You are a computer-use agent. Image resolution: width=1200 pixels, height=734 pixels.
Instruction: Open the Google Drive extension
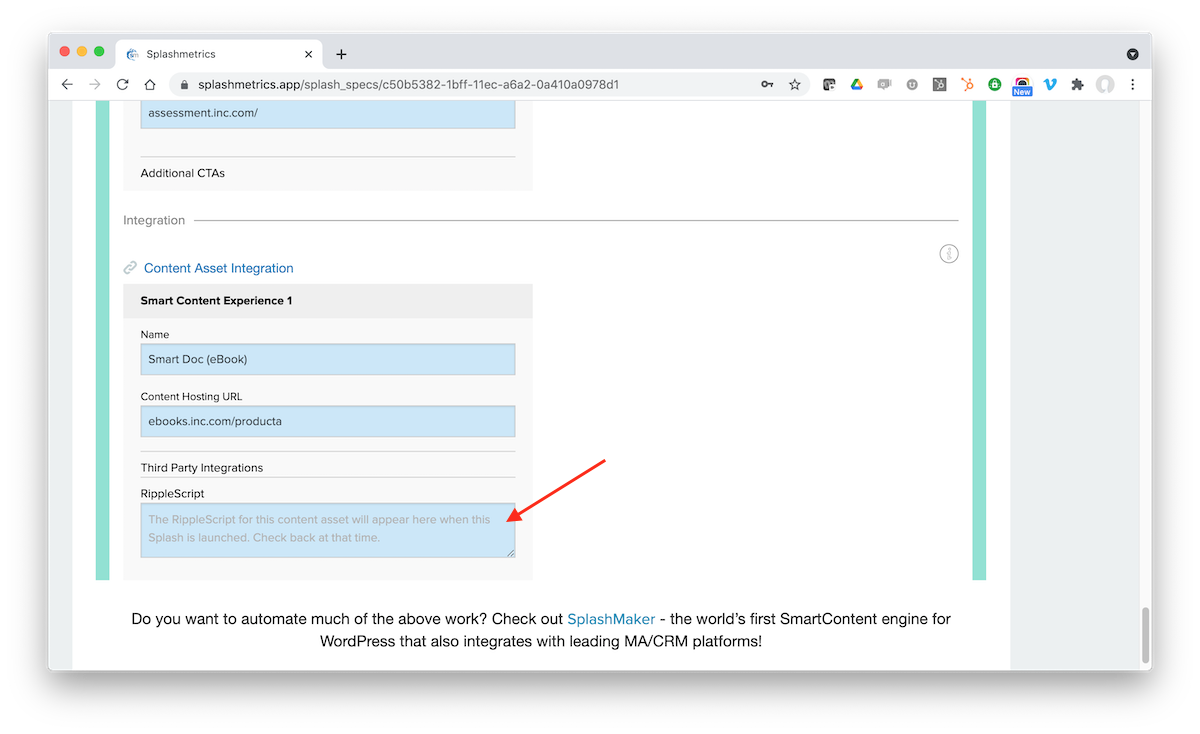pyautogui.click(x=857, y=85)
